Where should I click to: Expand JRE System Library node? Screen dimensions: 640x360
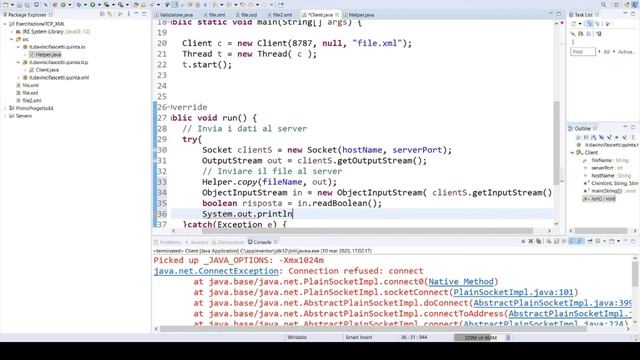point(12,31)
